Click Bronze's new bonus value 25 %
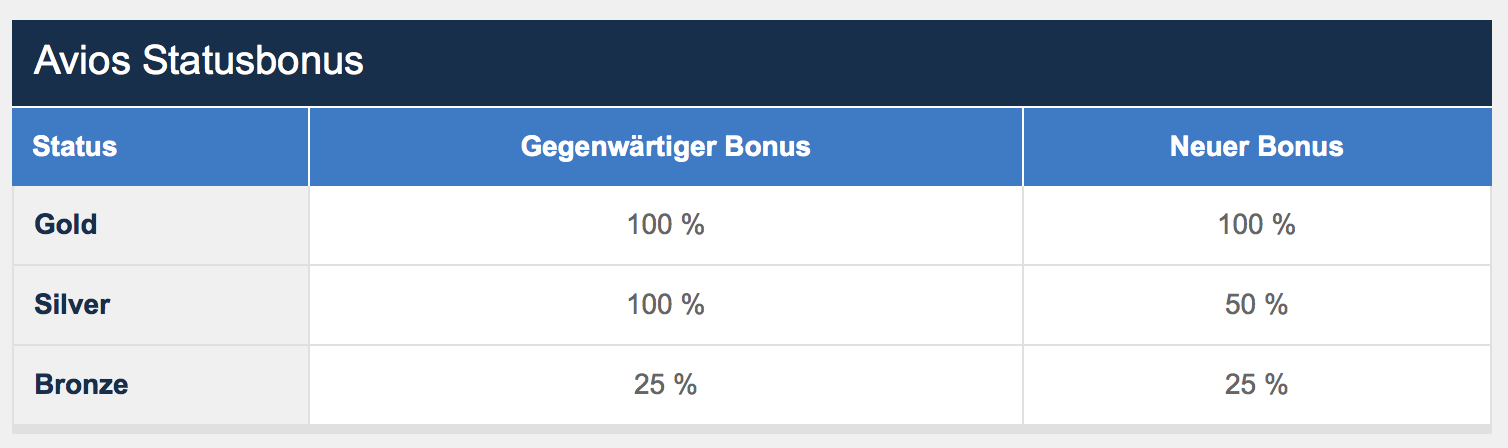Screen dimensions: 1508x448 [1256, 384]
